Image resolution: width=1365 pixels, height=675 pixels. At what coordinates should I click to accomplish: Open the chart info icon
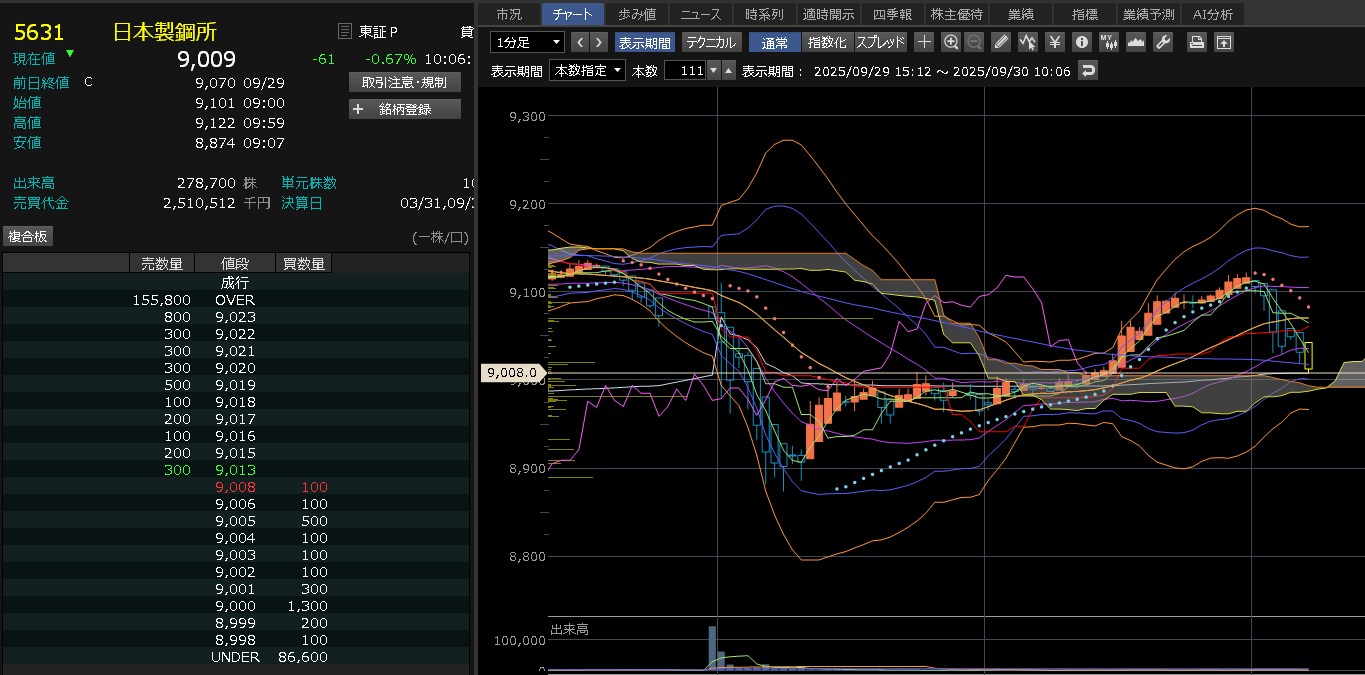pyautogui.click(x=1081, y=42)
